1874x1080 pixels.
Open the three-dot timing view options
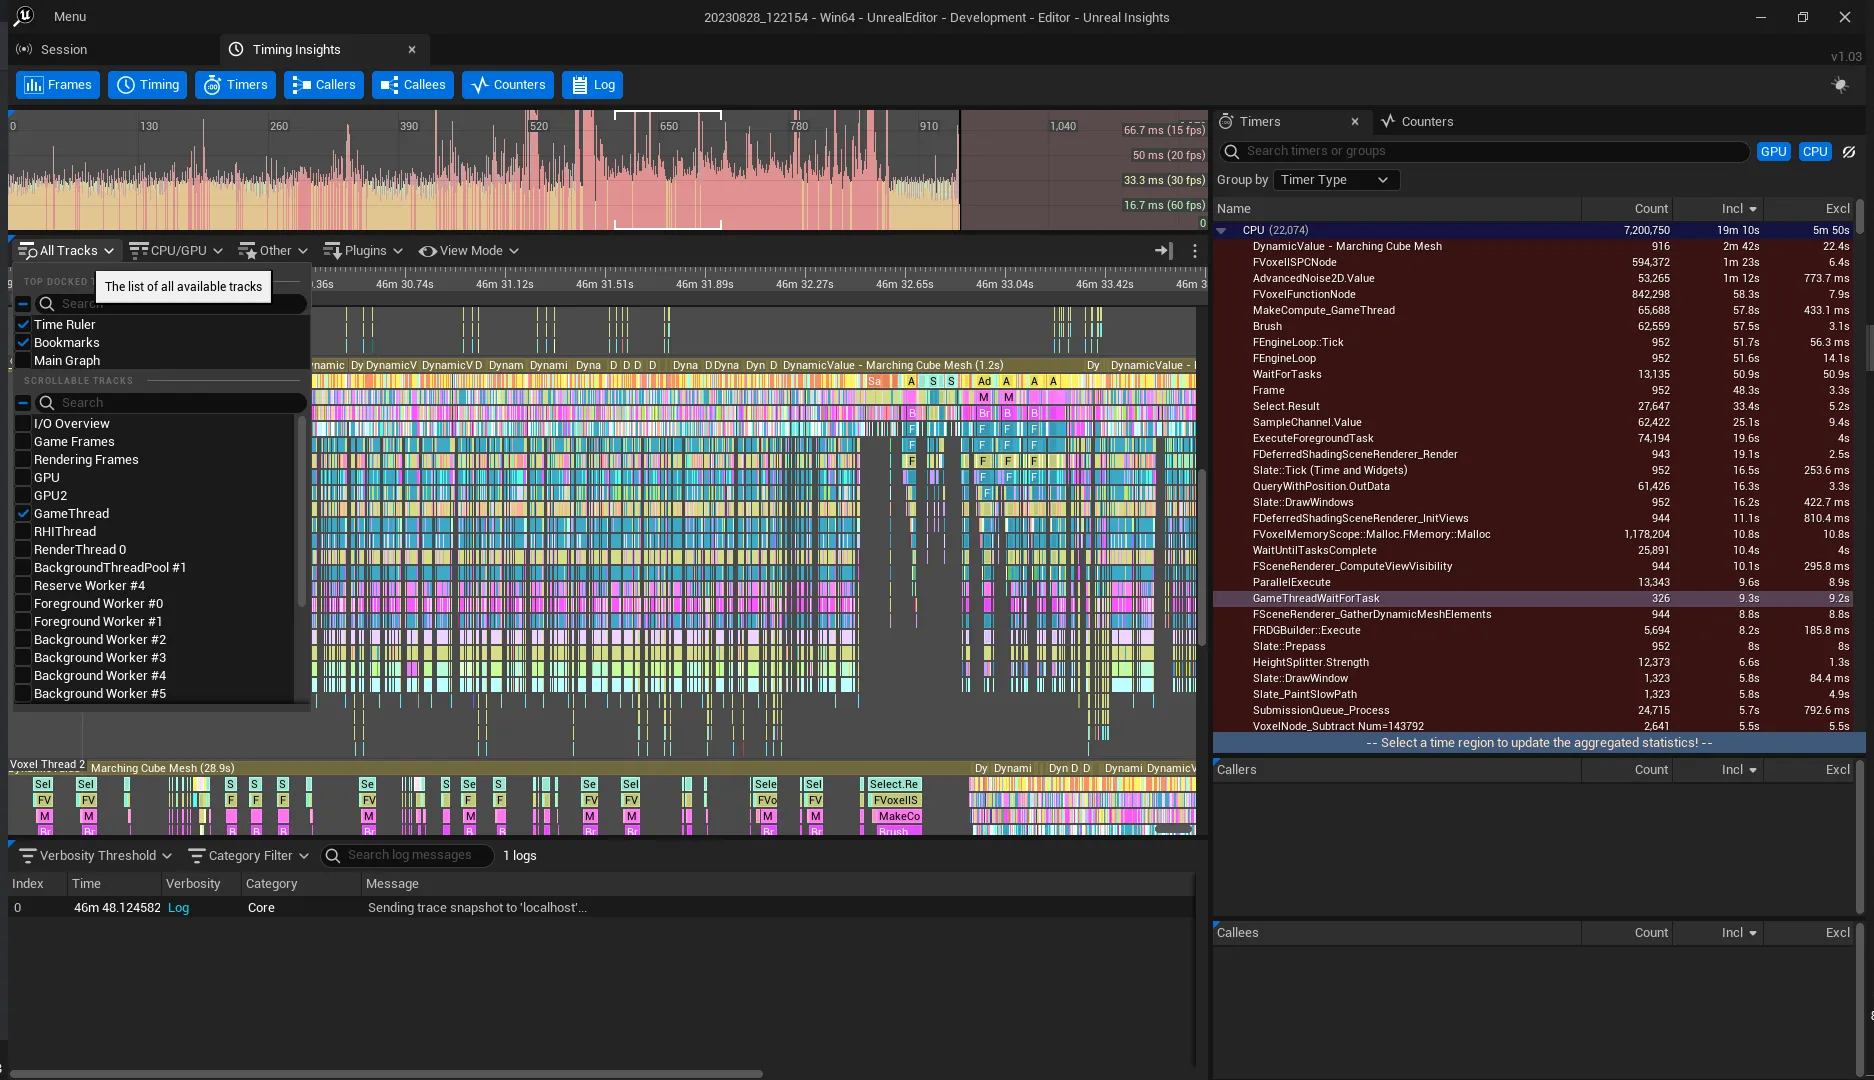(1194, 251)
